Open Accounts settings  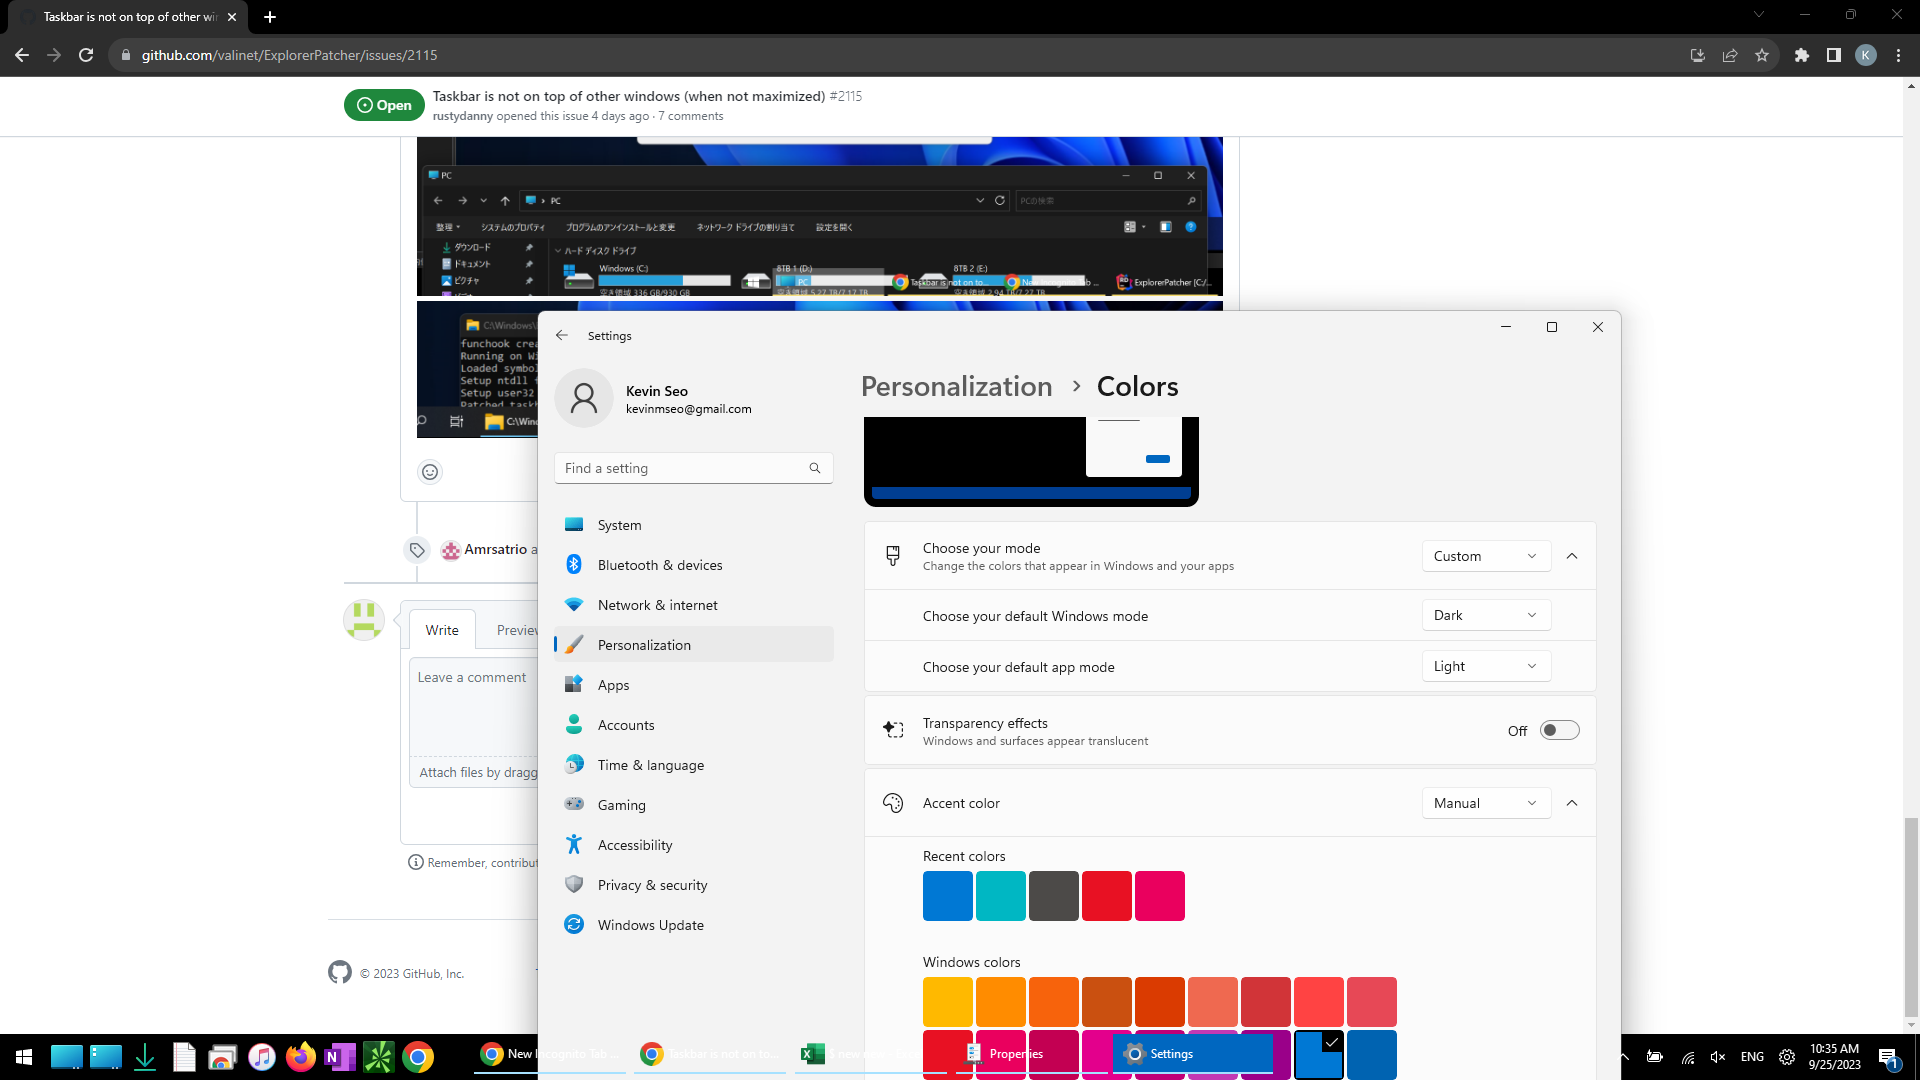(x=626, y=724)
